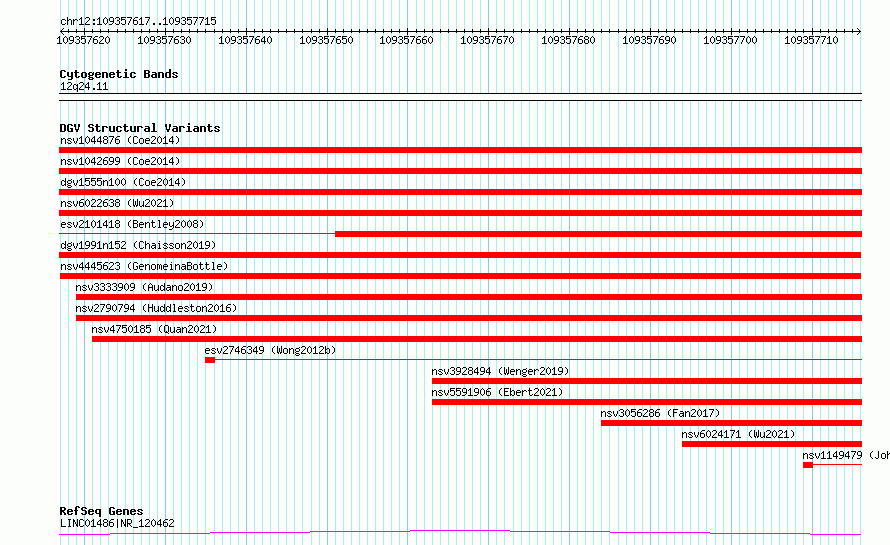Open variant nsv1149479 label at right edge
The image size is (890, 545).
pos(846,455)
